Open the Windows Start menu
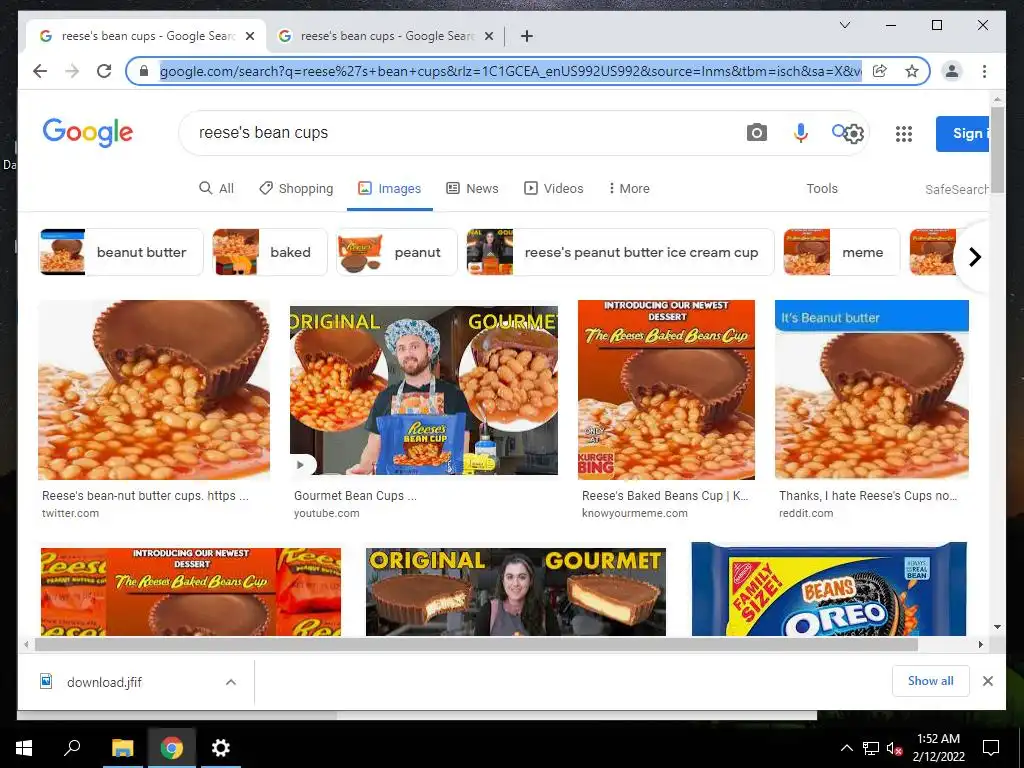The height and width of the screenshot is (768, 1024). tap(24, 748)
